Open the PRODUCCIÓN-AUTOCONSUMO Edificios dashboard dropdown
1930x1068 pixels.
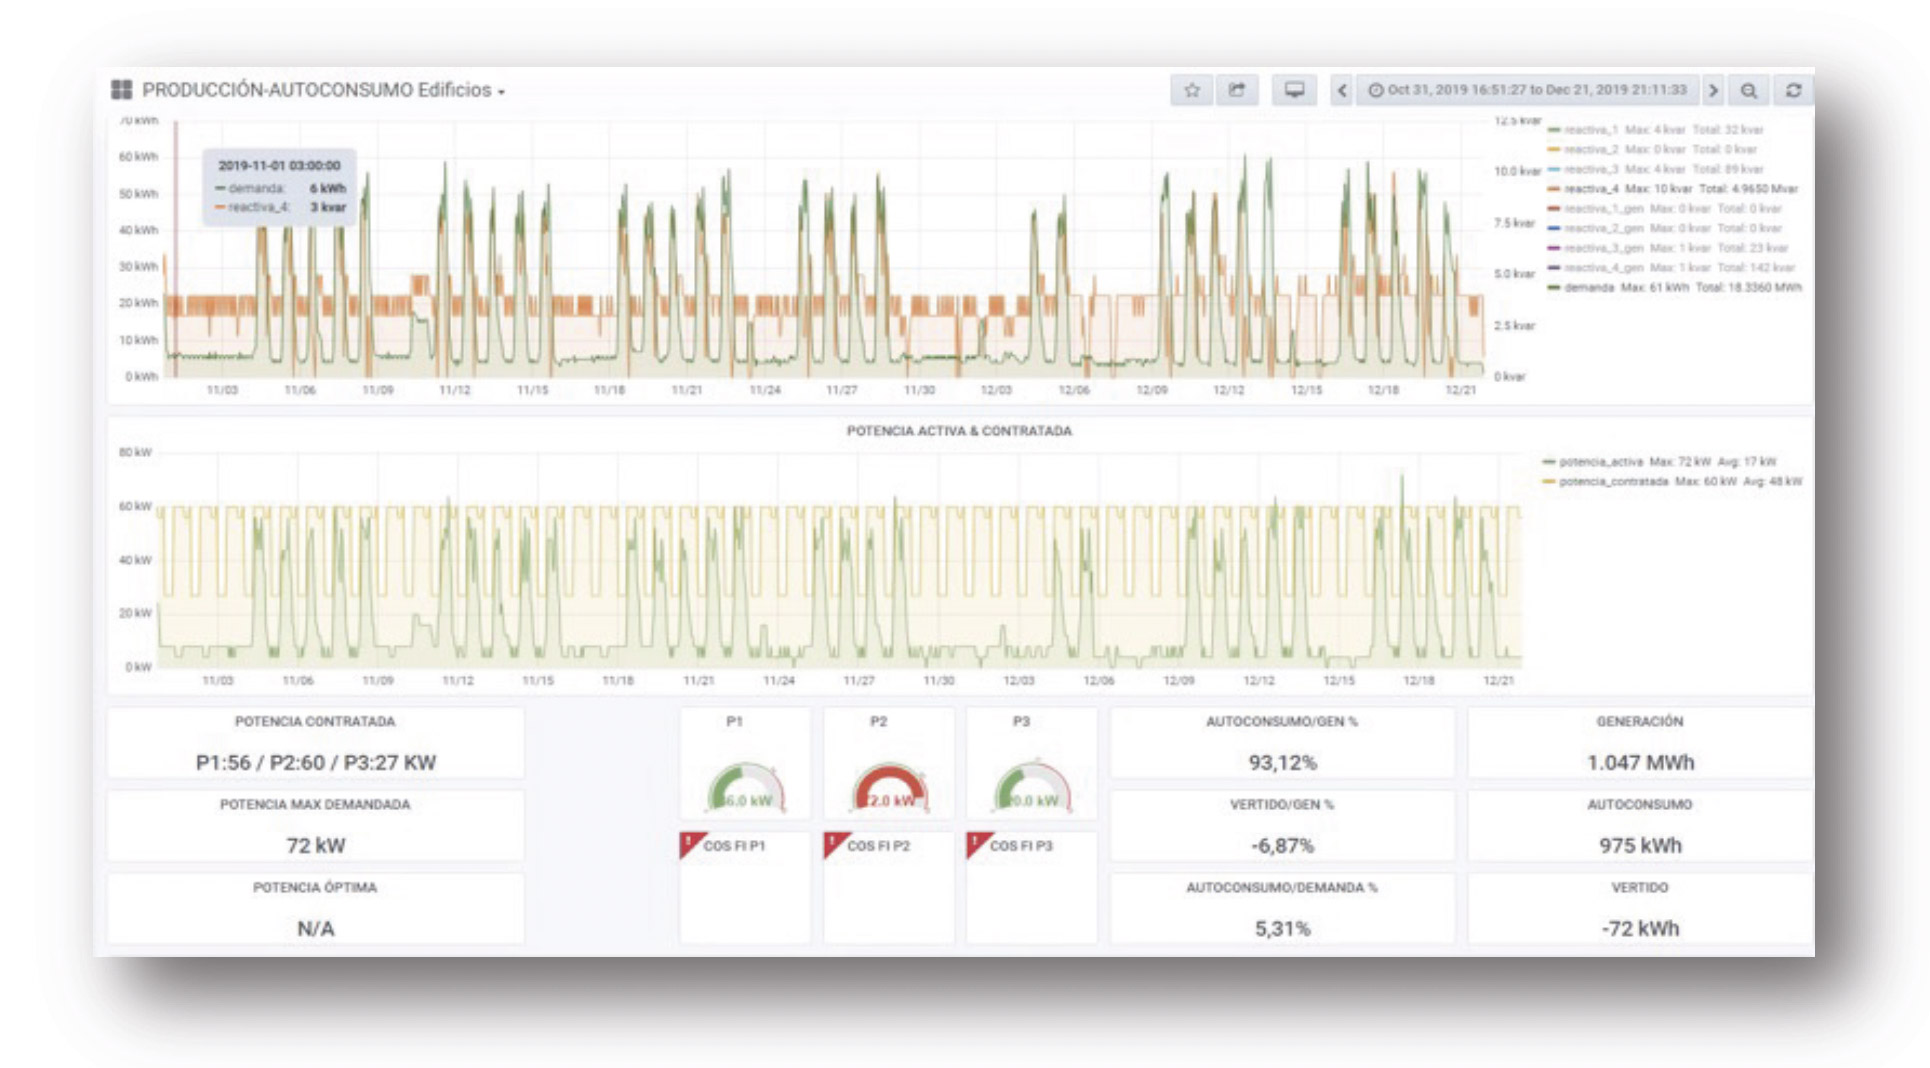click(323, 90)
